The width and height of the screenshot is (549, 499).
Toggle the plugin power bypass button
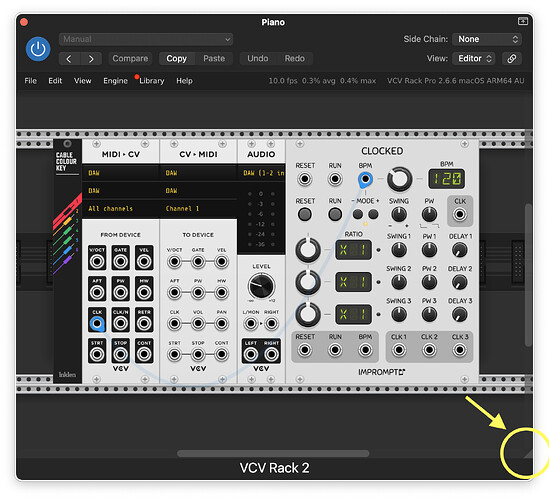(x=38, y=49)
